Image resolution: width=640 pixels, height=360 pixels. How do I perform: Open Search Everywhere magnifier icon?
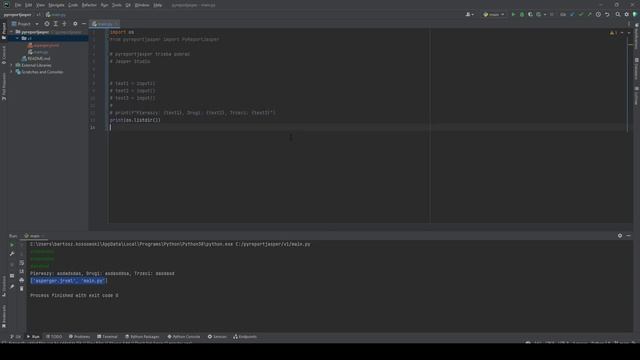(x=618, y=14)
